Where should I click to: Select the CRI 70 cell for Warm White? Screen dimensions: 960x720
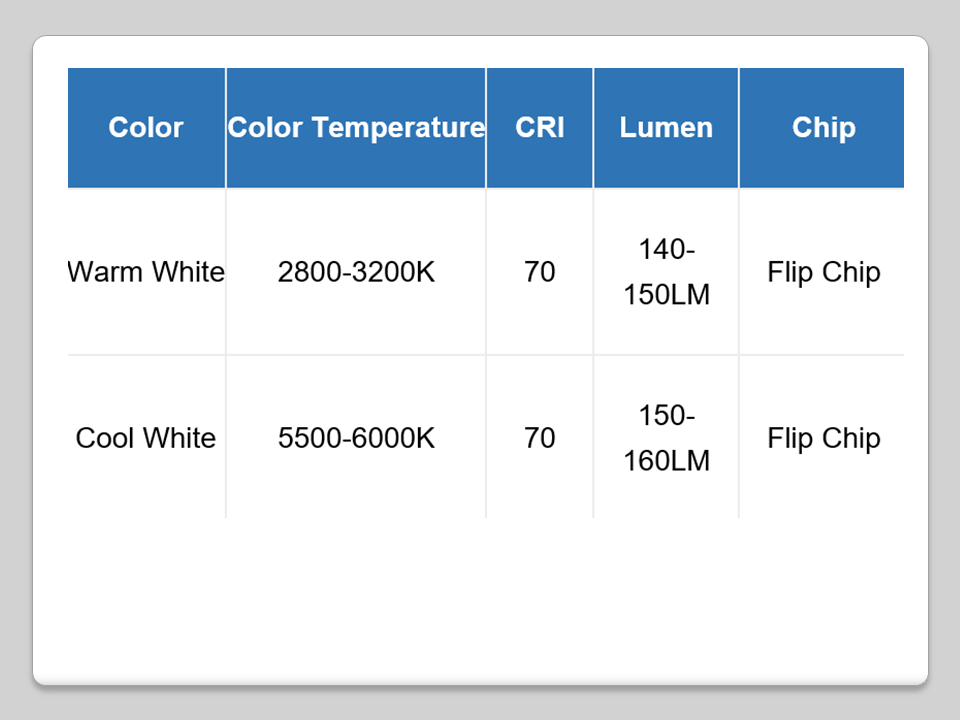540,272
